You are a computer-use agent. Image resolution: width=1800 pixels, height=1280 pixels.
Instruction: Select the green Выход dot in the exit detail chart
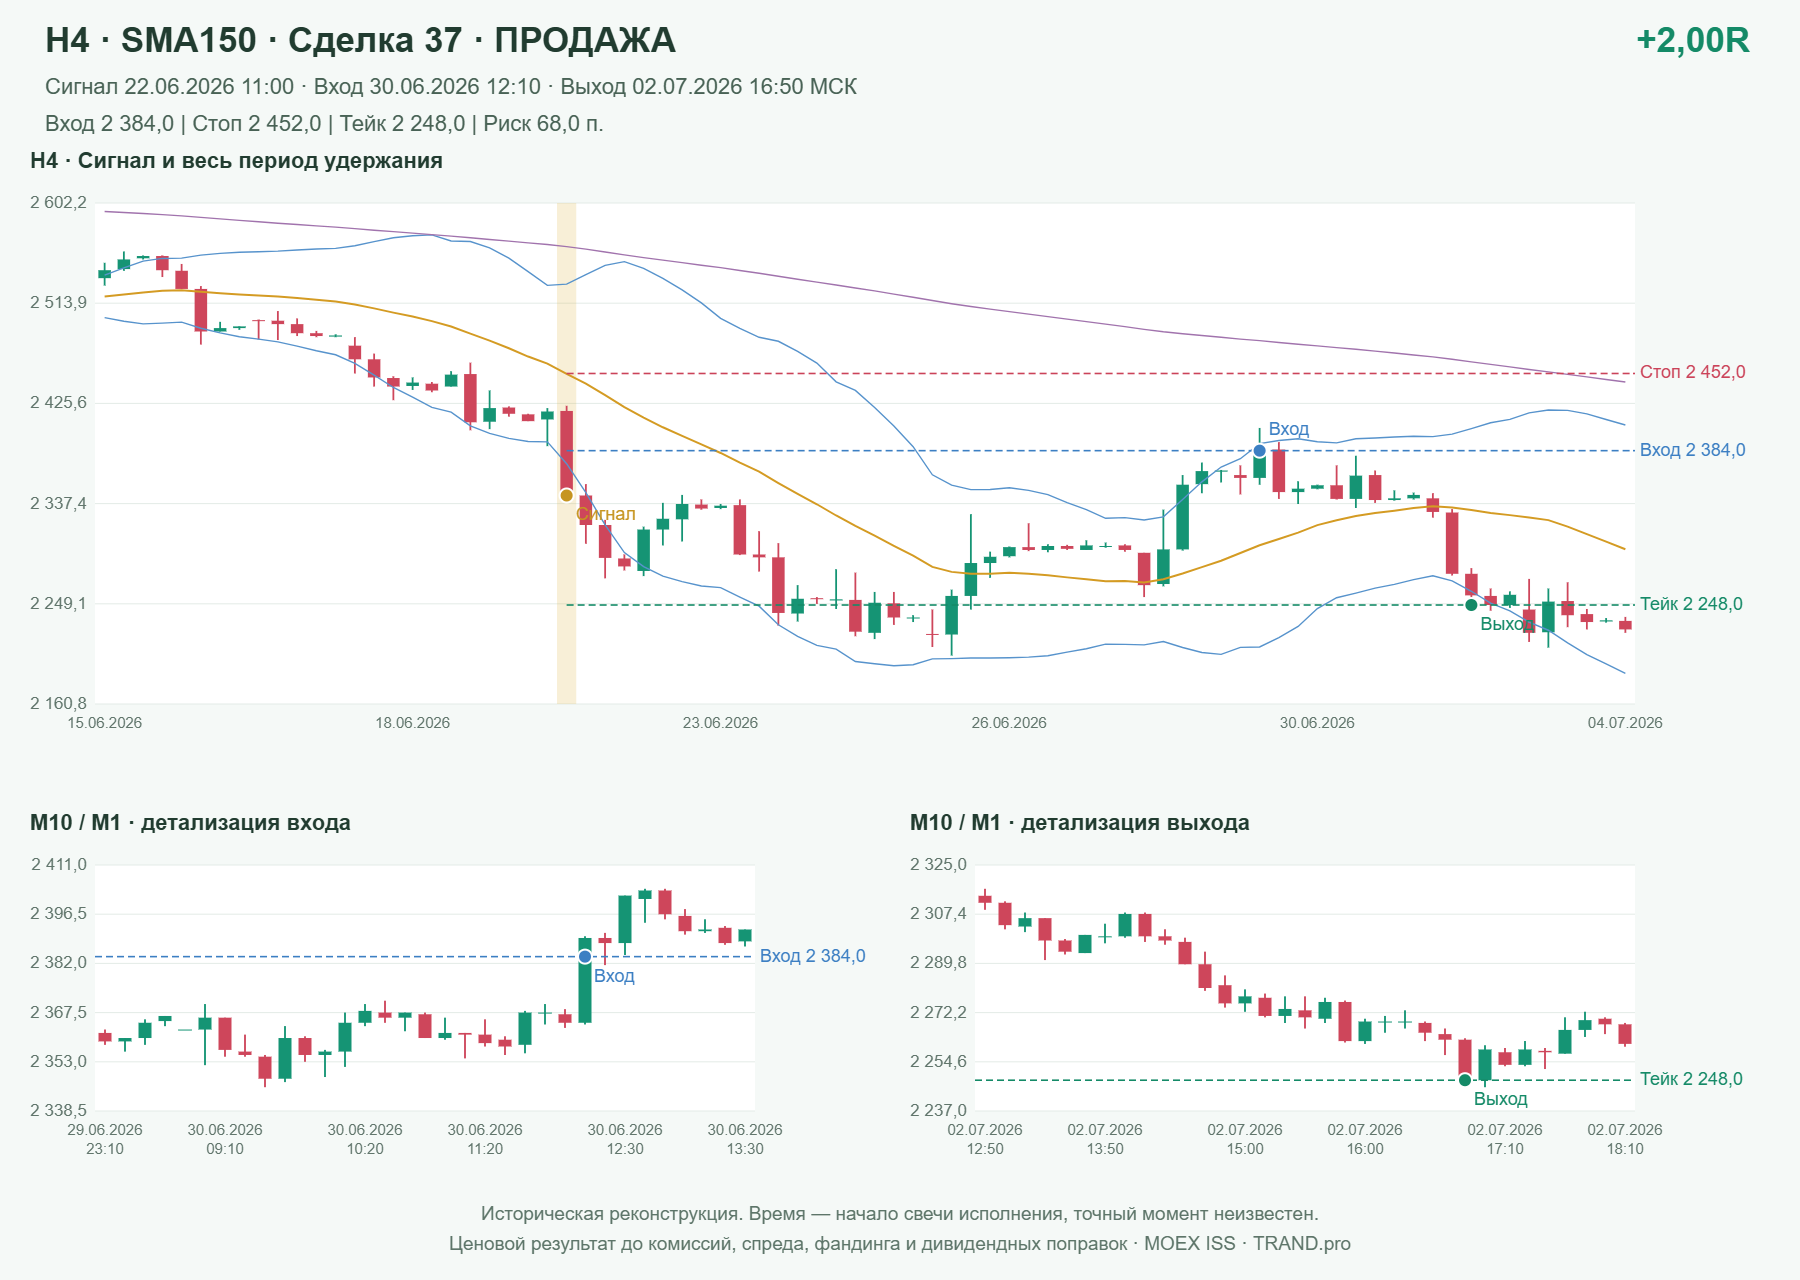[1465, 1080]
